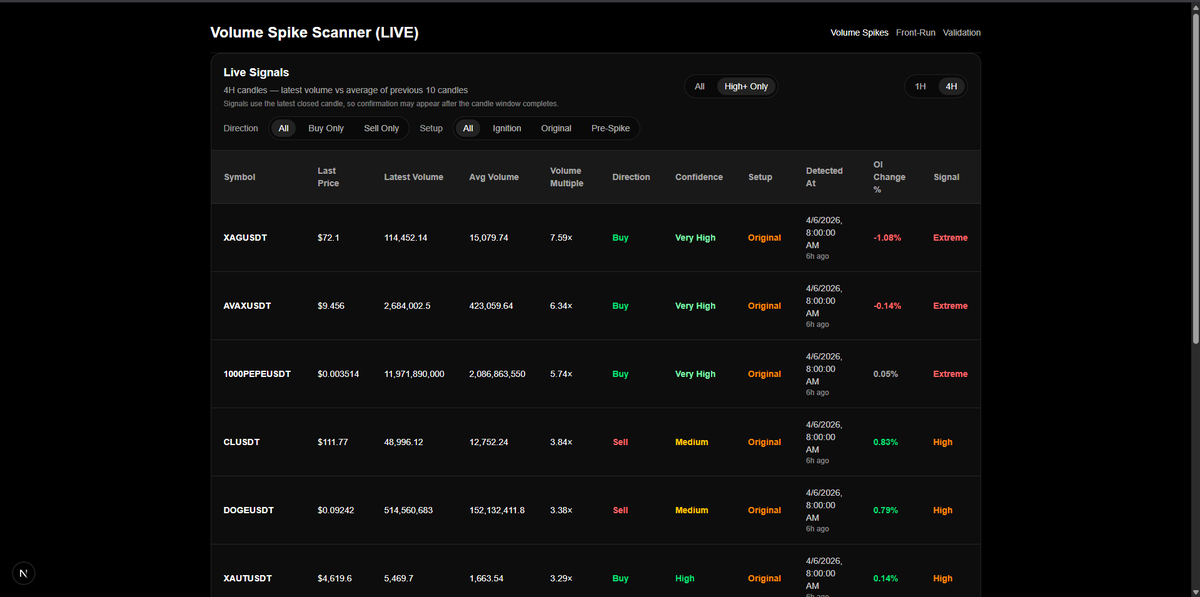Click the Extreme signal in XAGUSDT row
This screenshot has width=1200, height=597.
[x=950, y=238]
